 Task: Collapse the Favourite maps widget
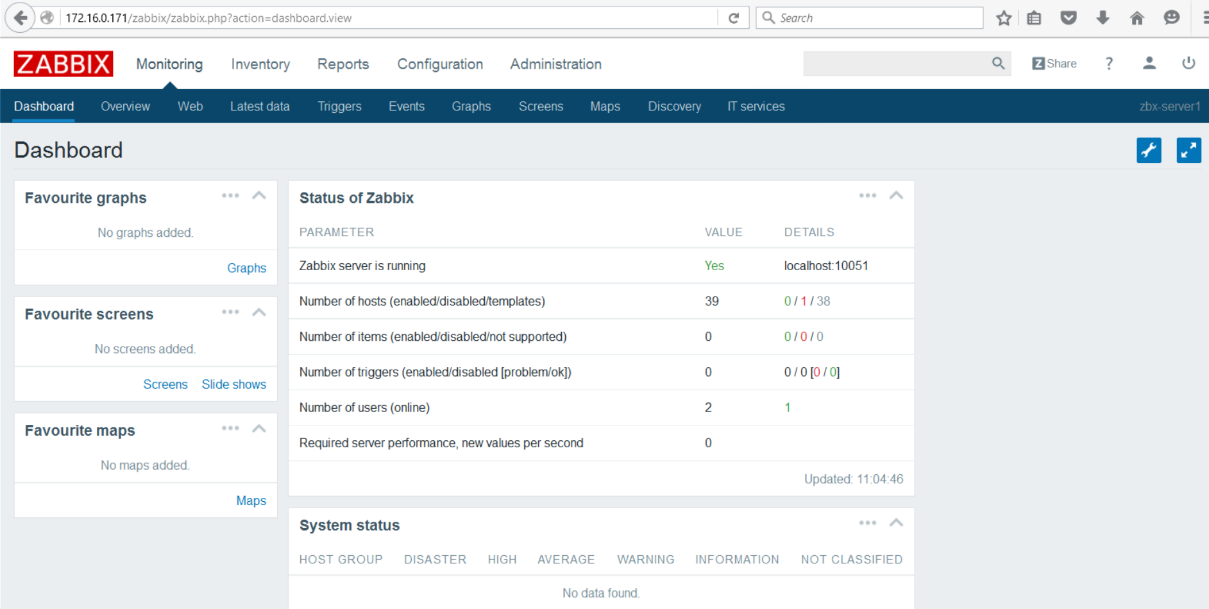tap(259, 429)
